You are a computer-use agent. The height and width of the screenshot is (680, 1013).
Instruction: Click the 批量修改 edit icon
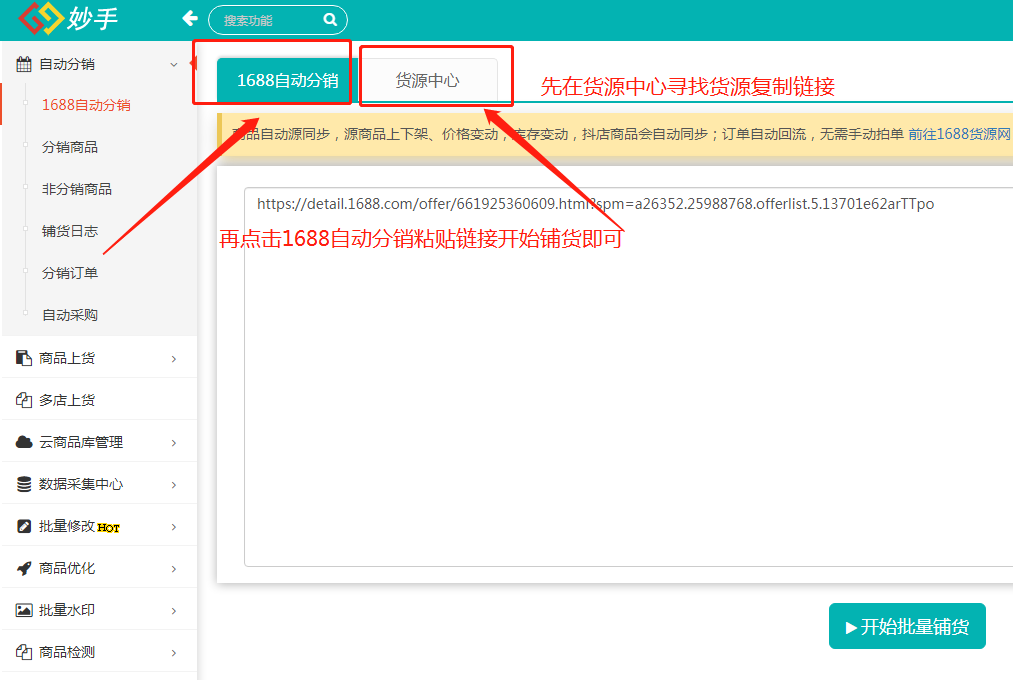(x=24, y=526)
